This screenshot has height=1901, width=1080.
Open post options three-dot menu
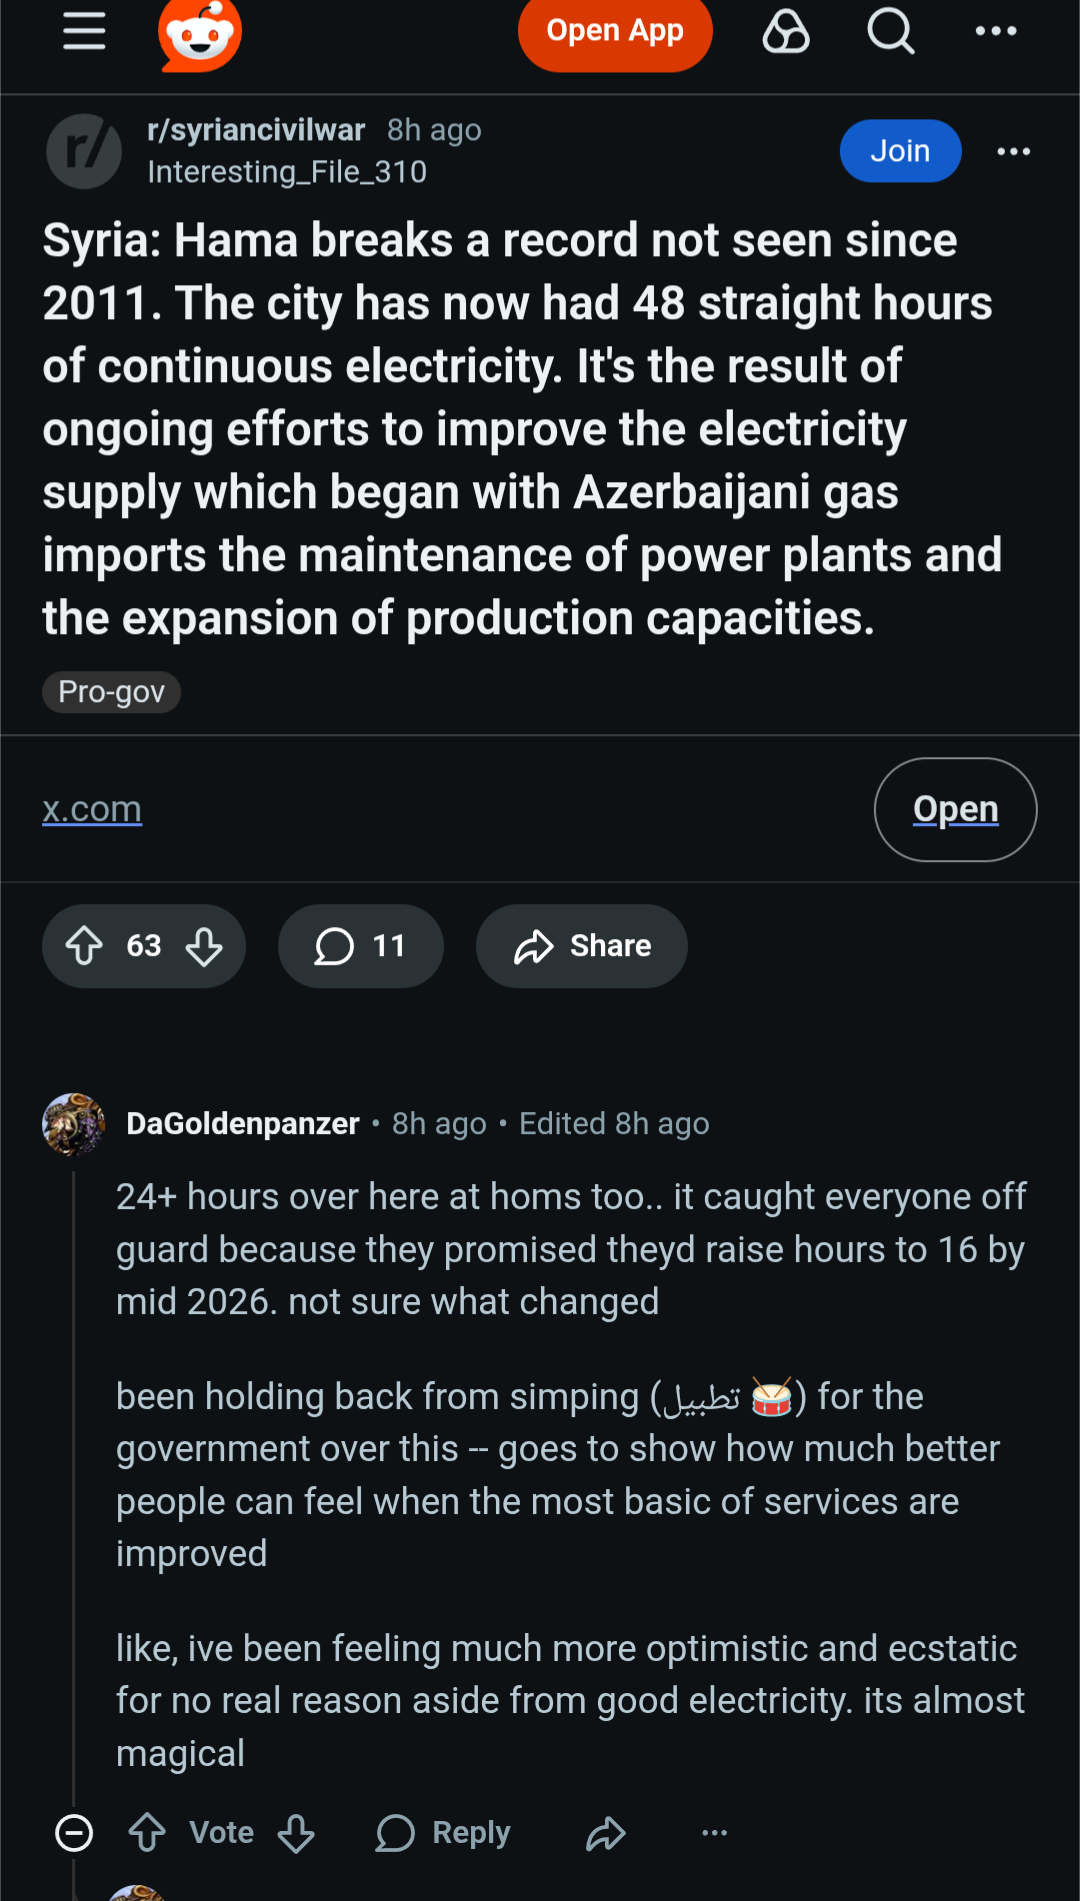pos(1013,151)
